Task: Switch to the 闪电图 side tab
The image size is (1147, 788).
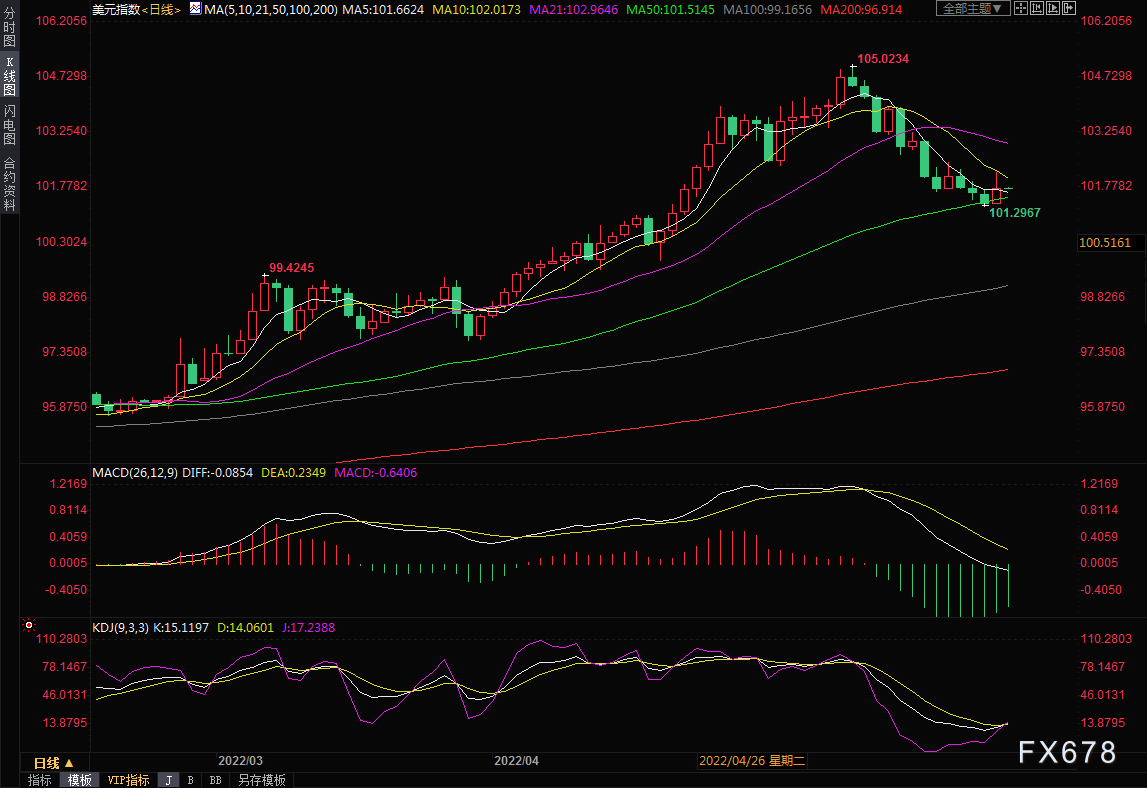Action: [x=10, y=124]
